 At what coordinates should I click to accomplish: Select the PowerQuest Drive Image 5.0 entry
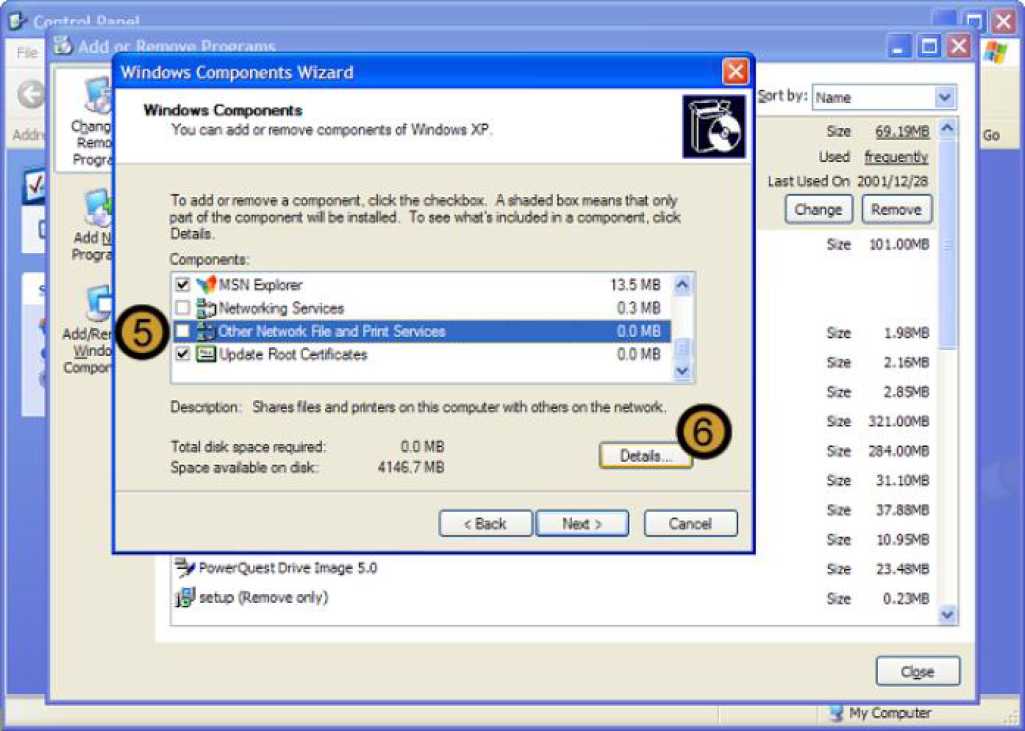point(288,568)
